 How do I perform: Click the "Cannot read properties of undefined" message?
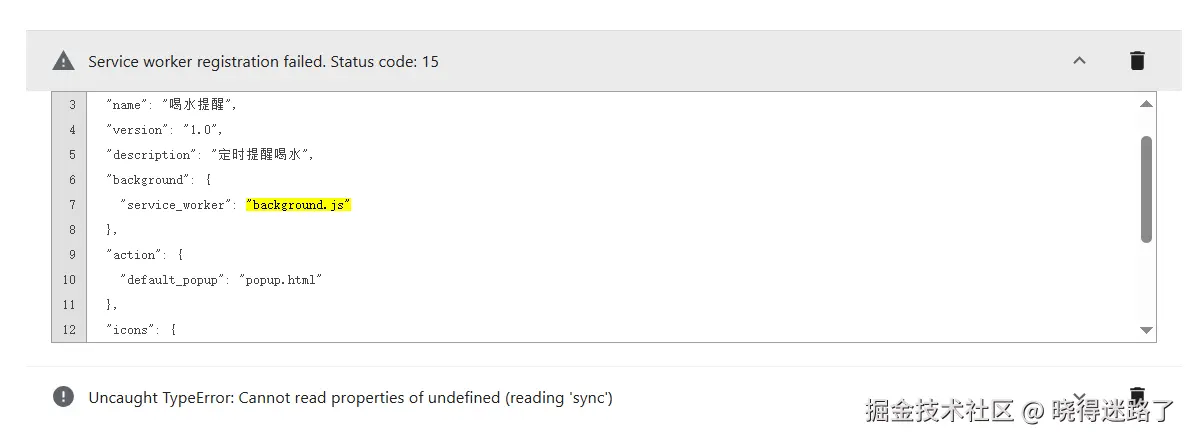coord(350,398)
